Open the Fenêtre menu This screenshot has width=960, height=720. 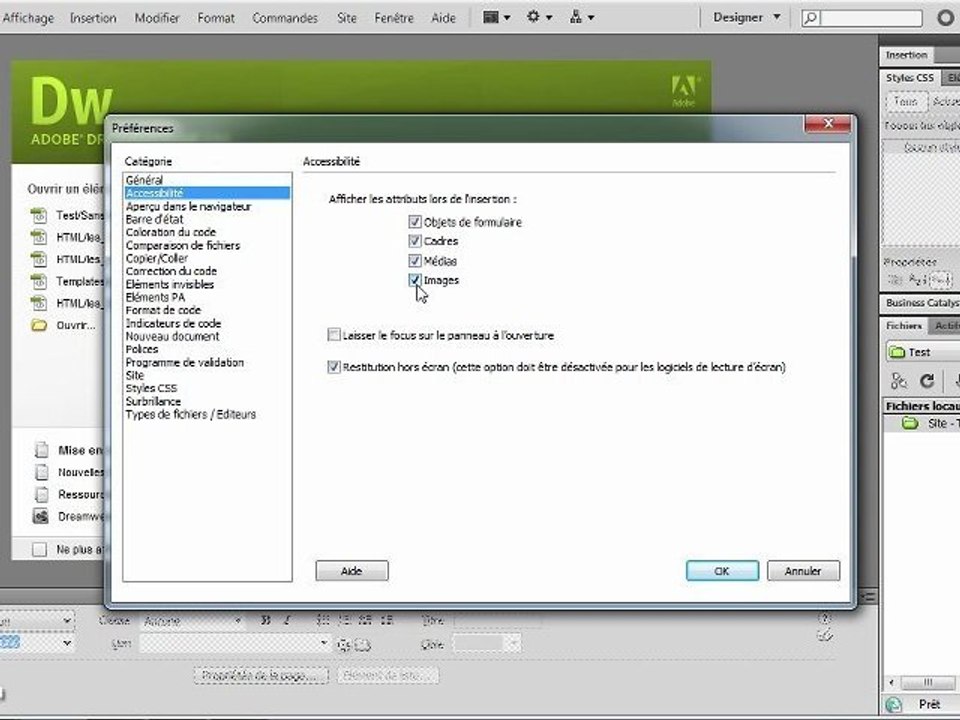coord(394,18)
